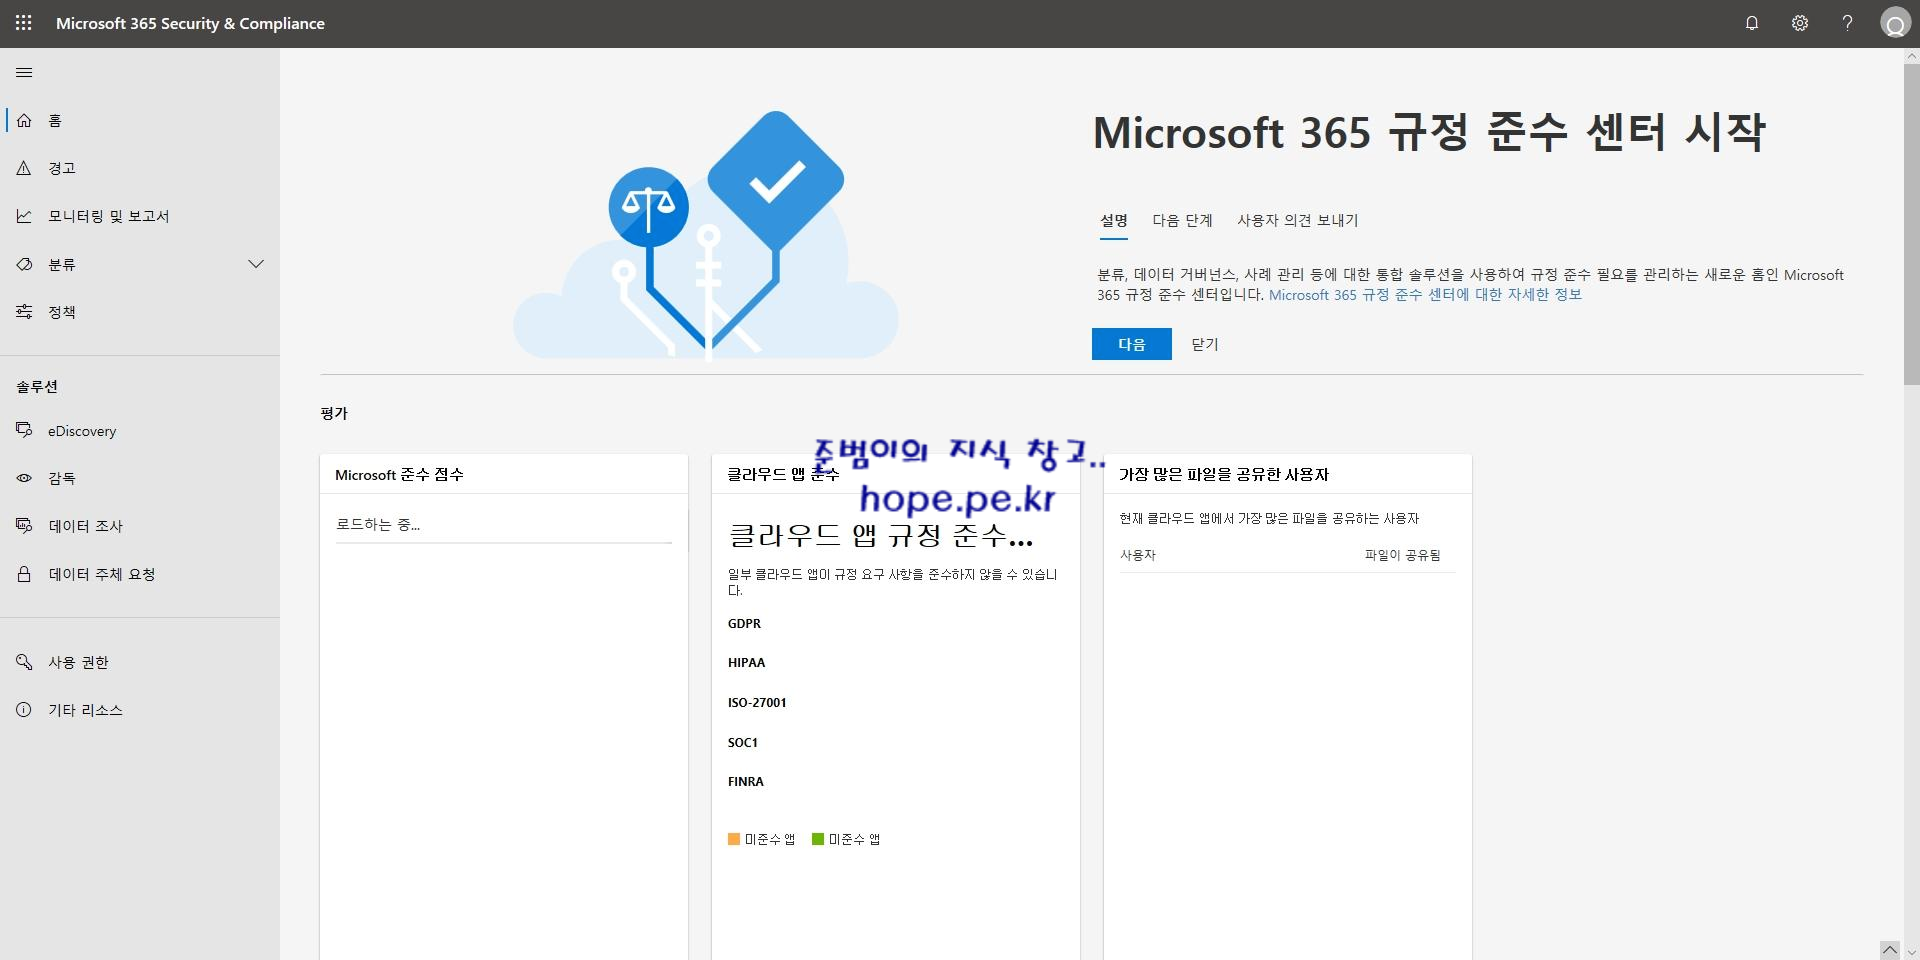The image size is (1920, 960).
Task: Click the home icon next to 홈
Action: (24, 120)
